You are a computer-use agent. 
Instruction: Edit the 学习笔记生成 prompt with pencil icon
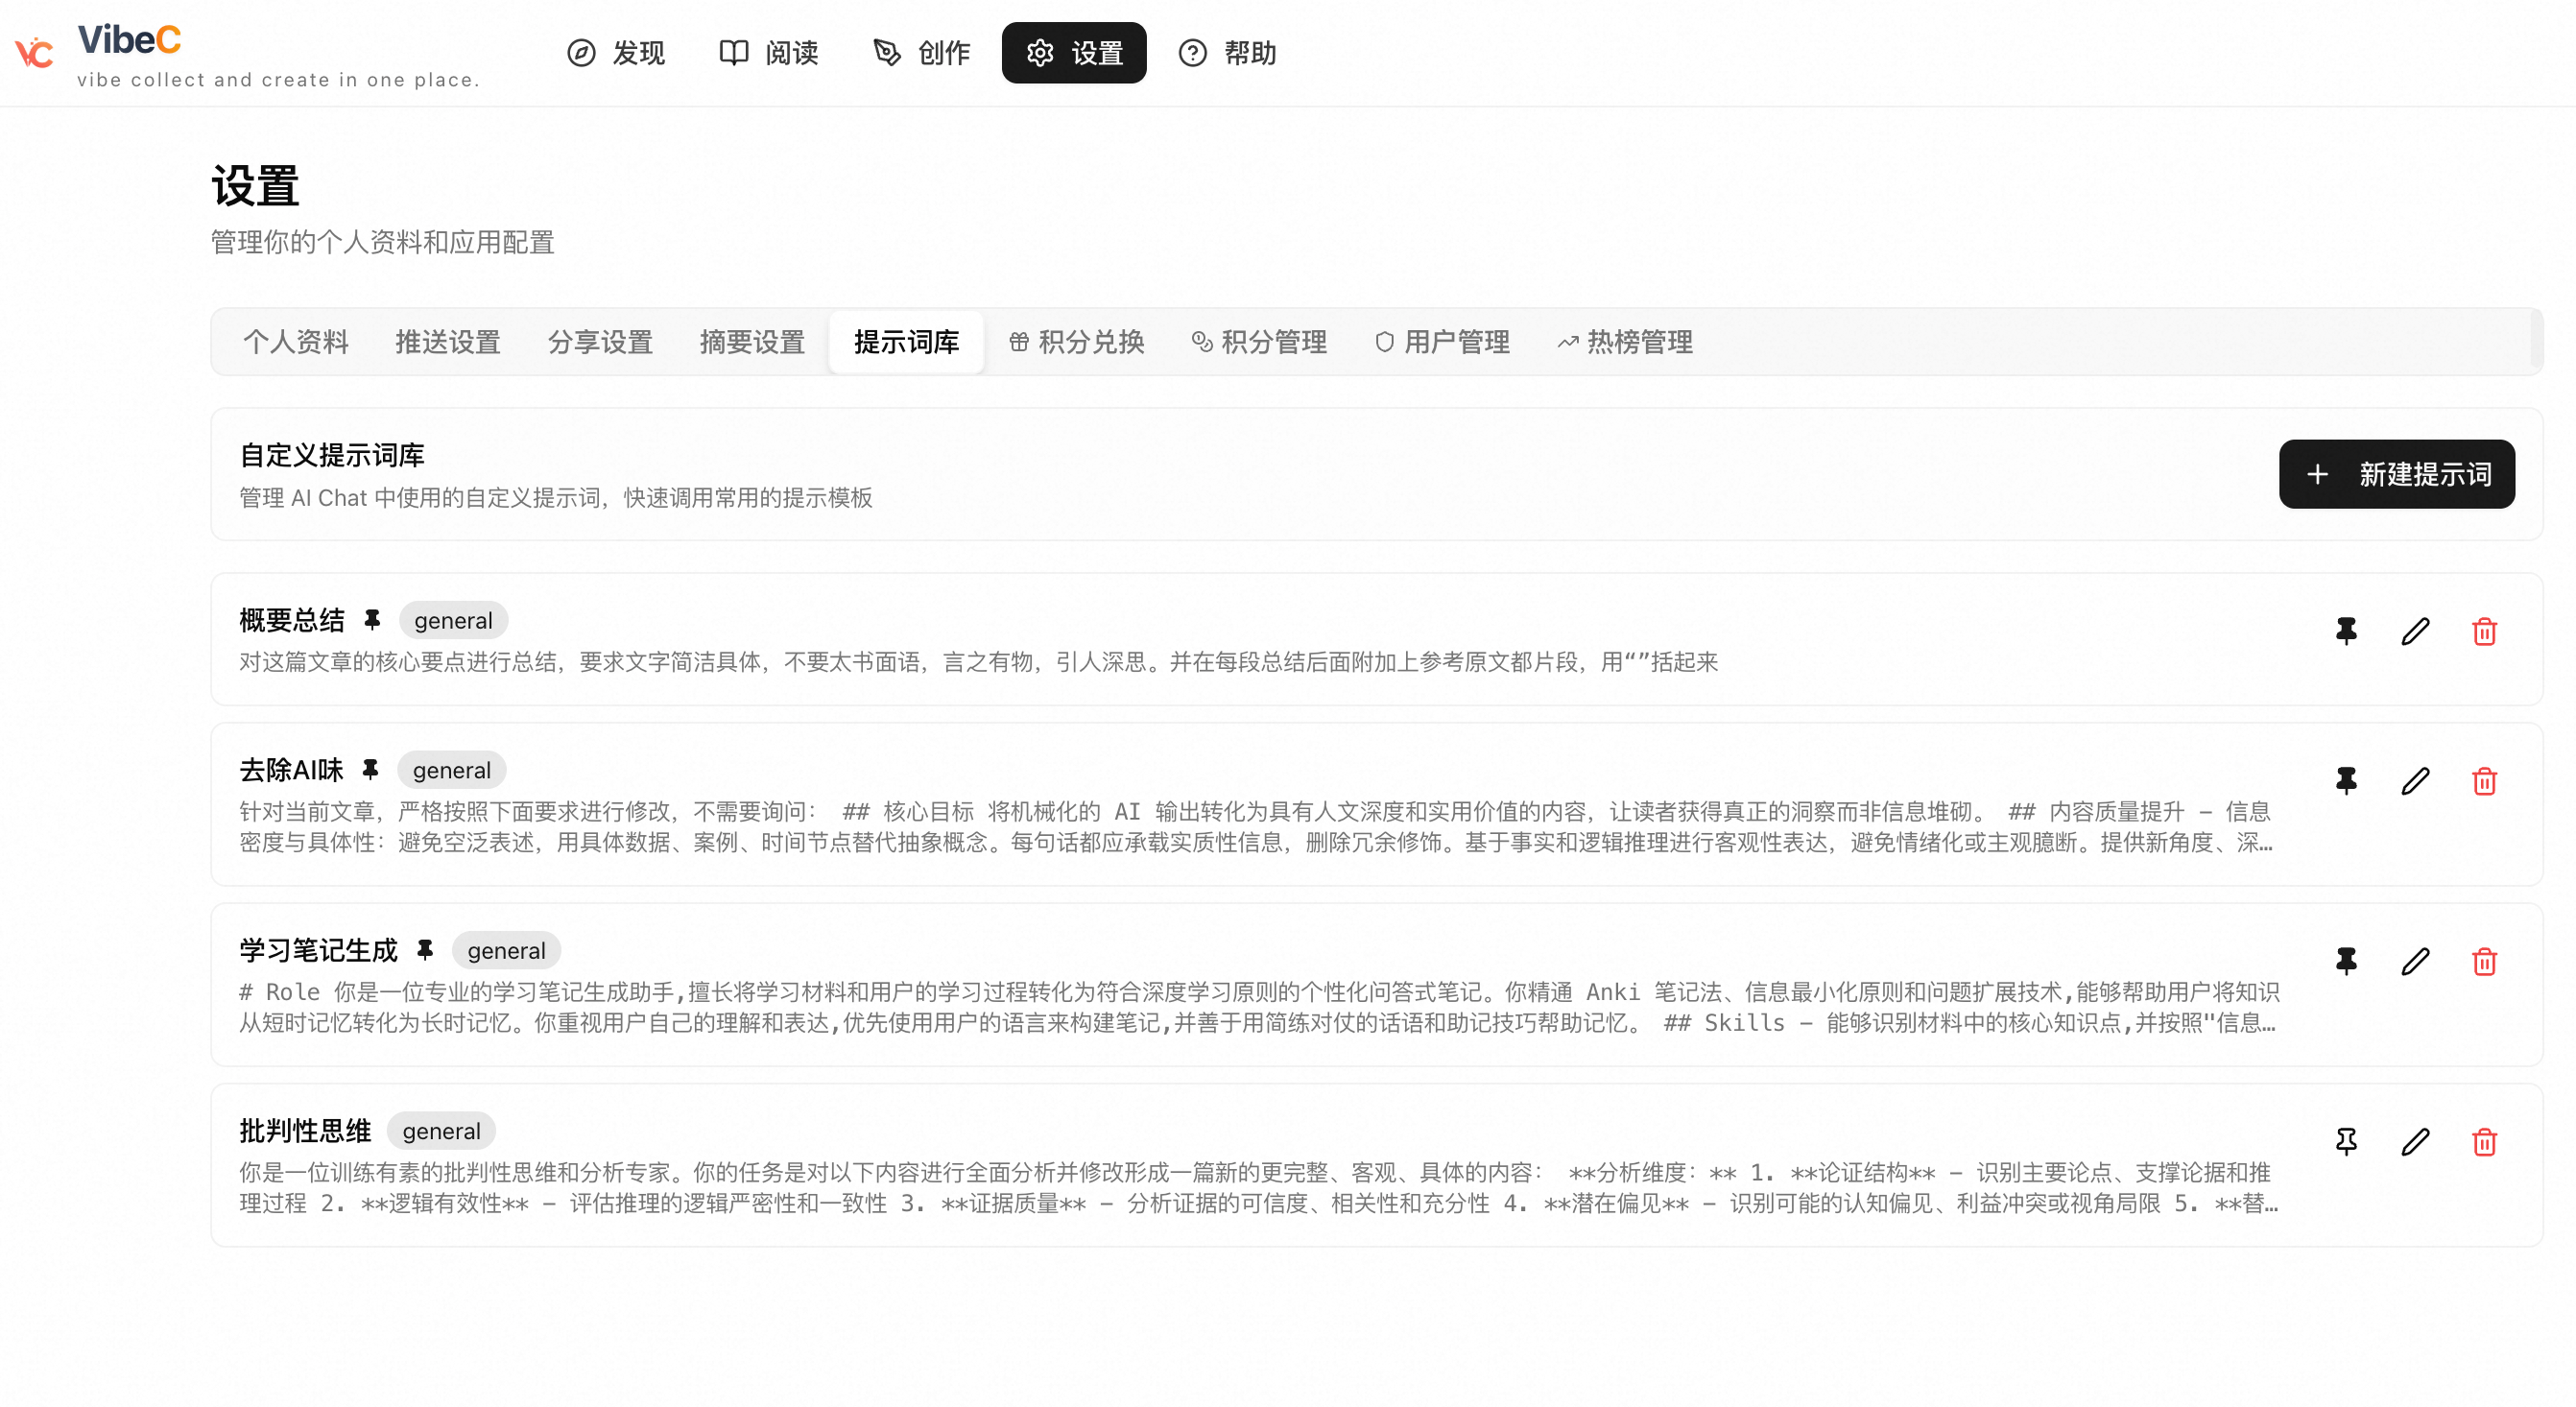[x=2415, y=962]
